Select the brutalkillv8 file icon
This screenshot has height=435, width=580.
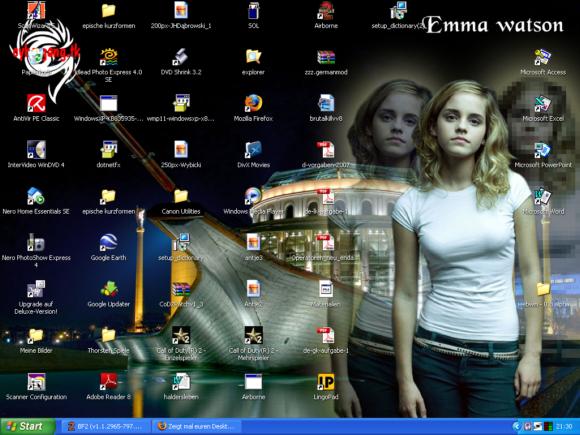(326, 103)
